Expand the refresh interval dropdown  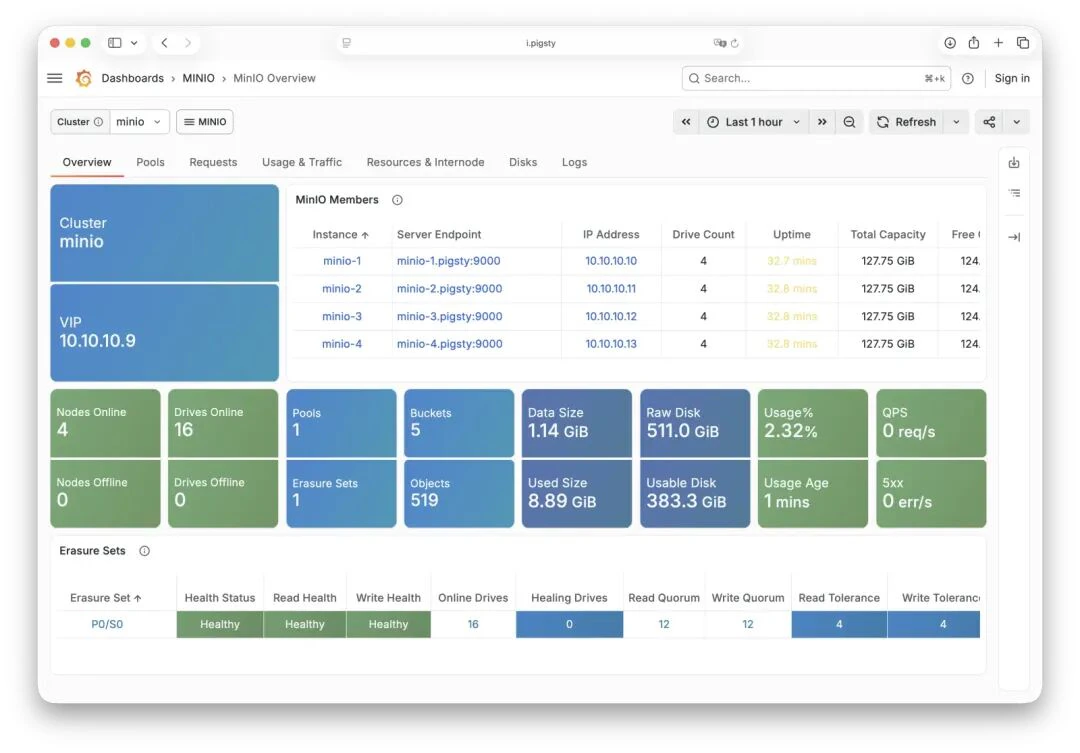point(956,122)
